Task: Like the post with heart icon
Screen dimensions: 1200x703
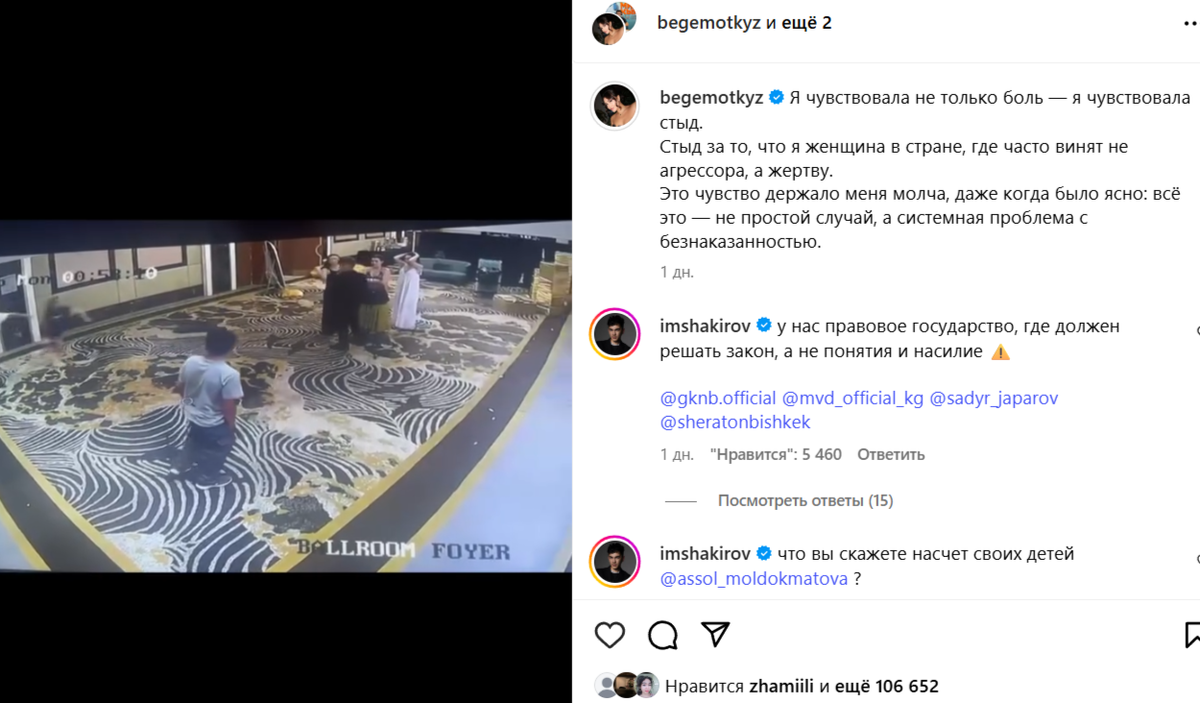Action: click(610, 635)
